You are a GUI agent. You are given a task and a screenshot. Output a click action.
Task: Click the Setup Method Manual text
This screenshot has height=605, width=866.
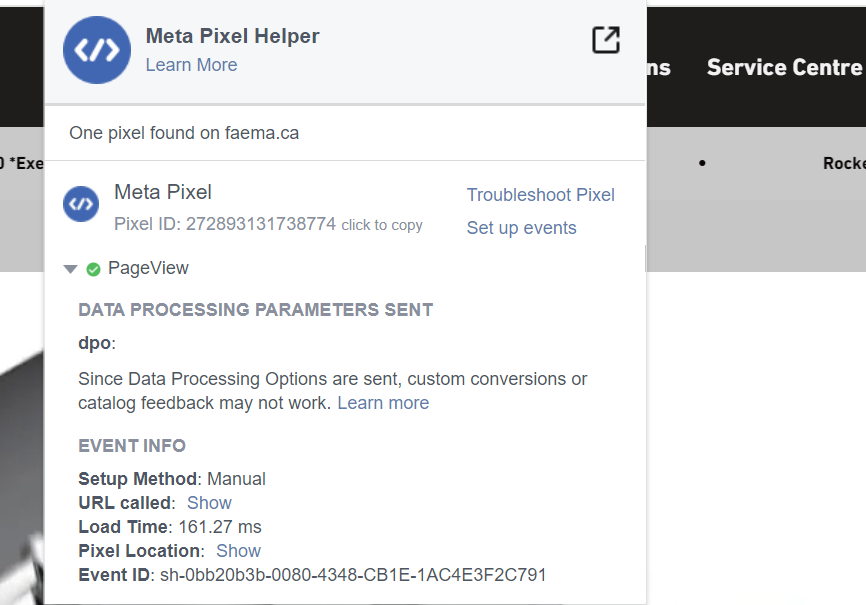pyautogui.click(x=236, y=479)
